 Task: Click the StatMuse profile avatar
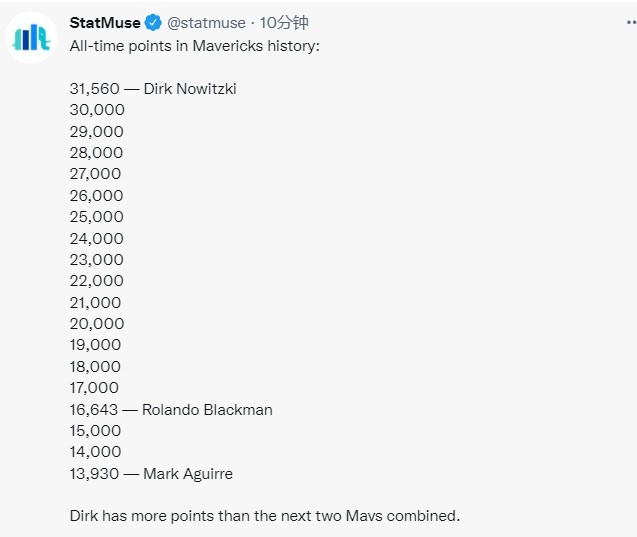click(x=33, y=37)
